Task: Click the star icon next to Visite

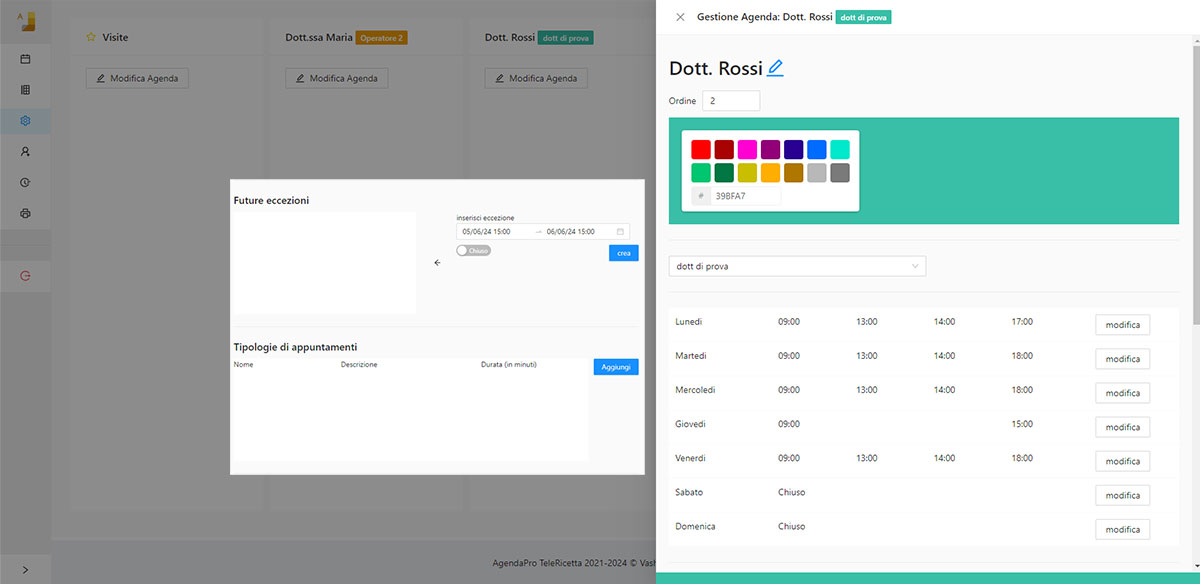Action: (91, 38)
